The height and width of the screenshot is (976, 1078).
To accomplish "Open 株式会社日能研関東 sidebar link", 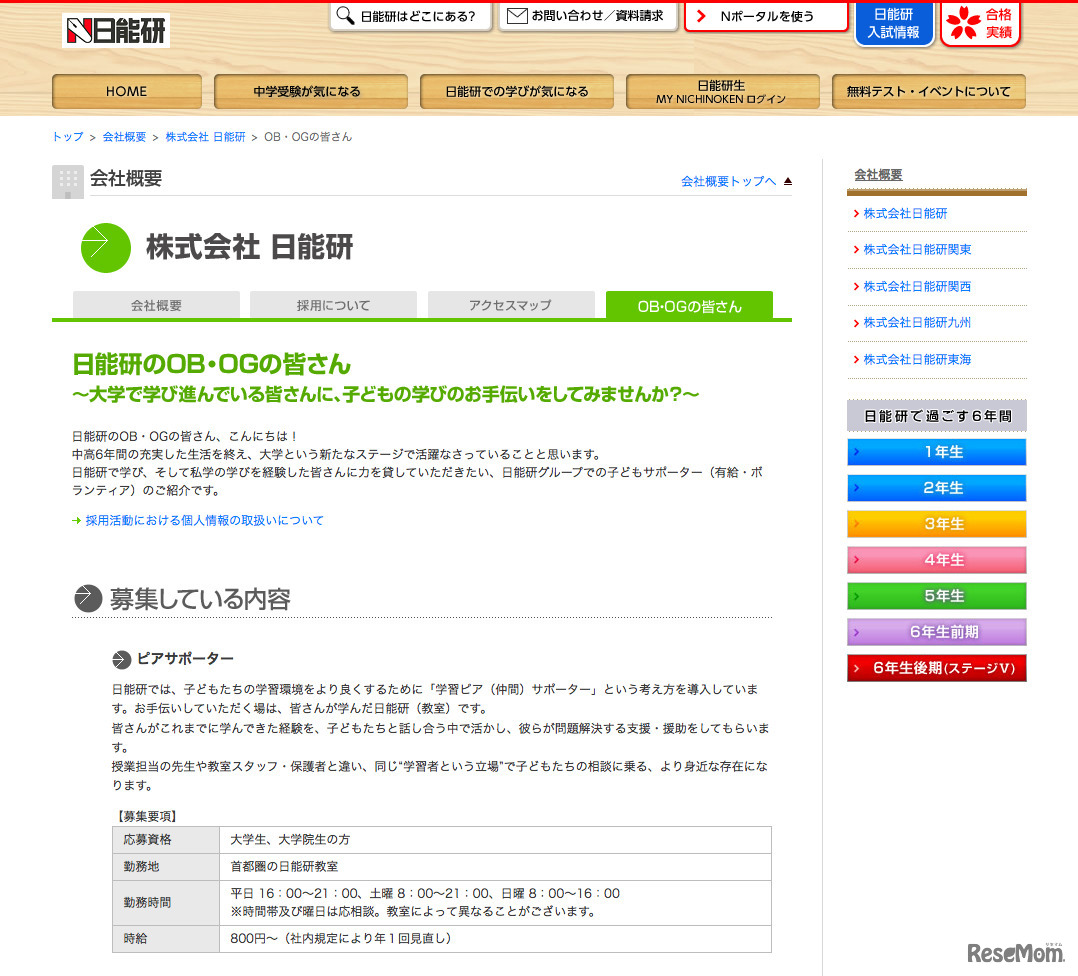I will (x=917, y=250).
